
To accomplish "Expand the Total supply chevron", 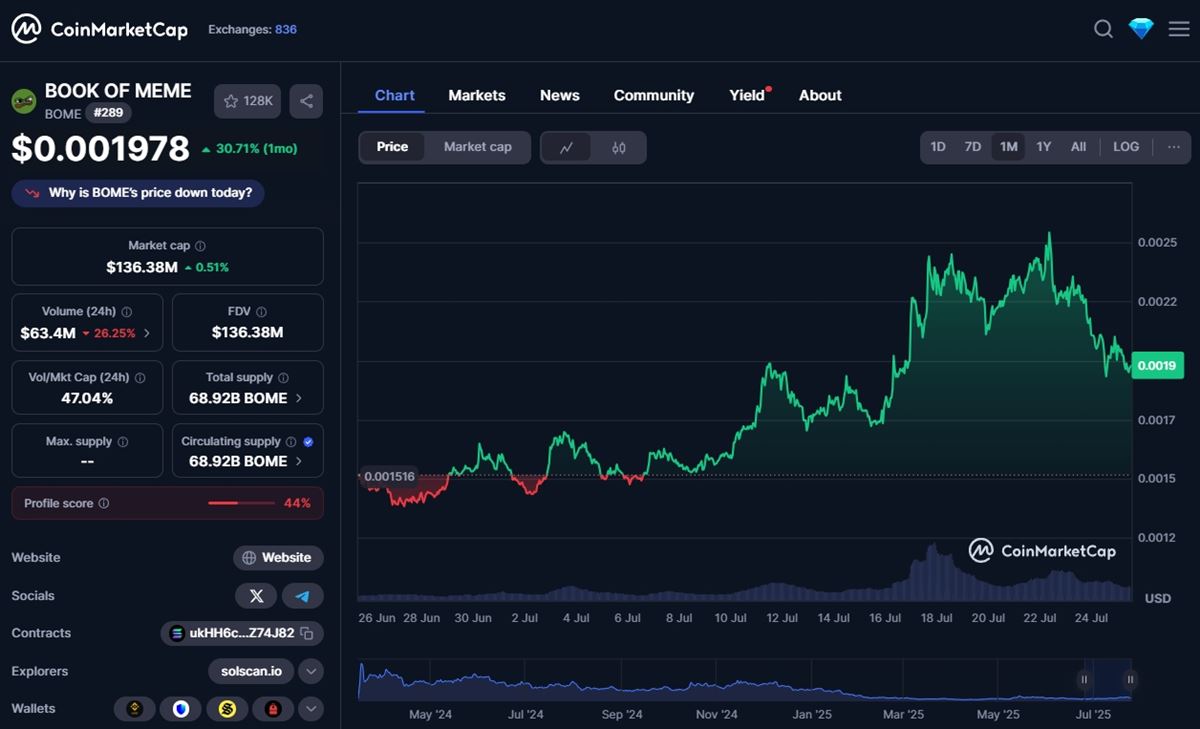I will click(299, 398).
